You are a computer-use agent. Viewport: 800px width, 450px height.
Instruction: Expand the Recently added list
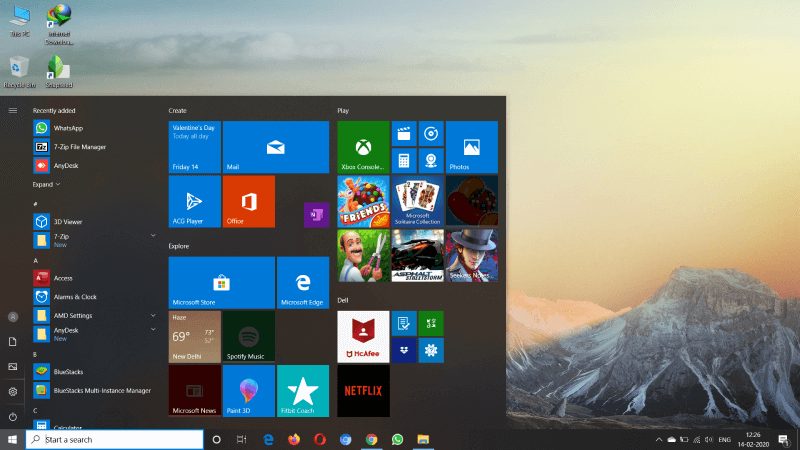(46, 184)
